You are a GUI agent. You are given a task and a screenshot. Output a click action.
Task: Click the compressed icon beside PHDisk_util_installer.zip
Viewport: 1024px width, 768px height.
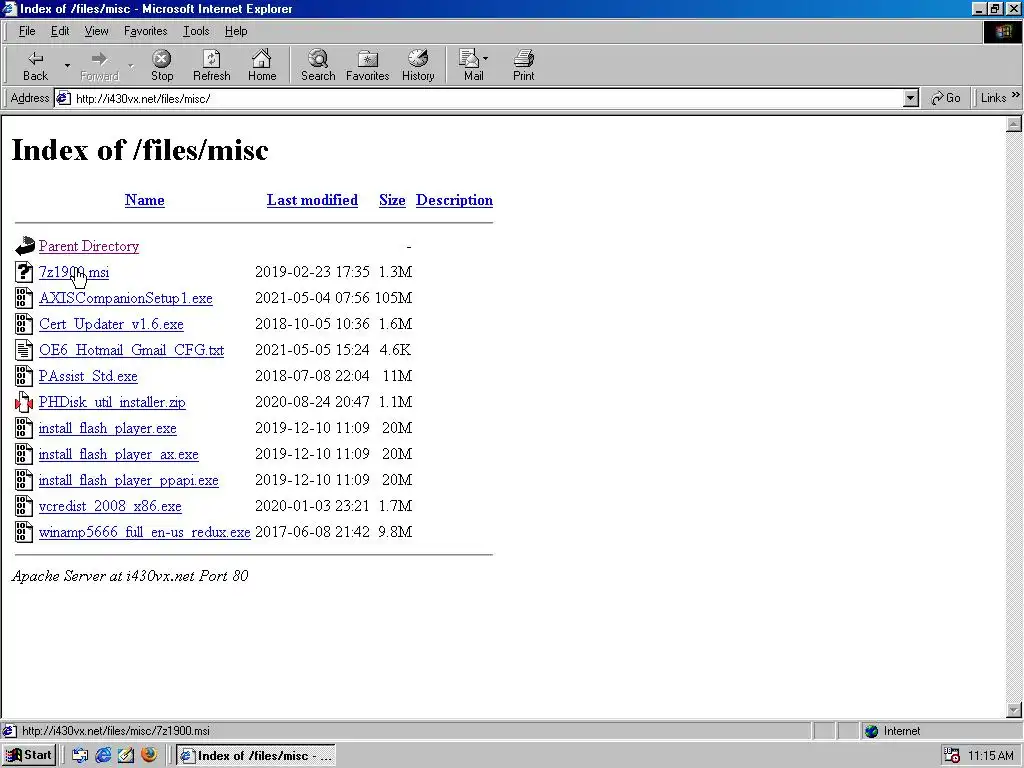click(x=24, y=402)
